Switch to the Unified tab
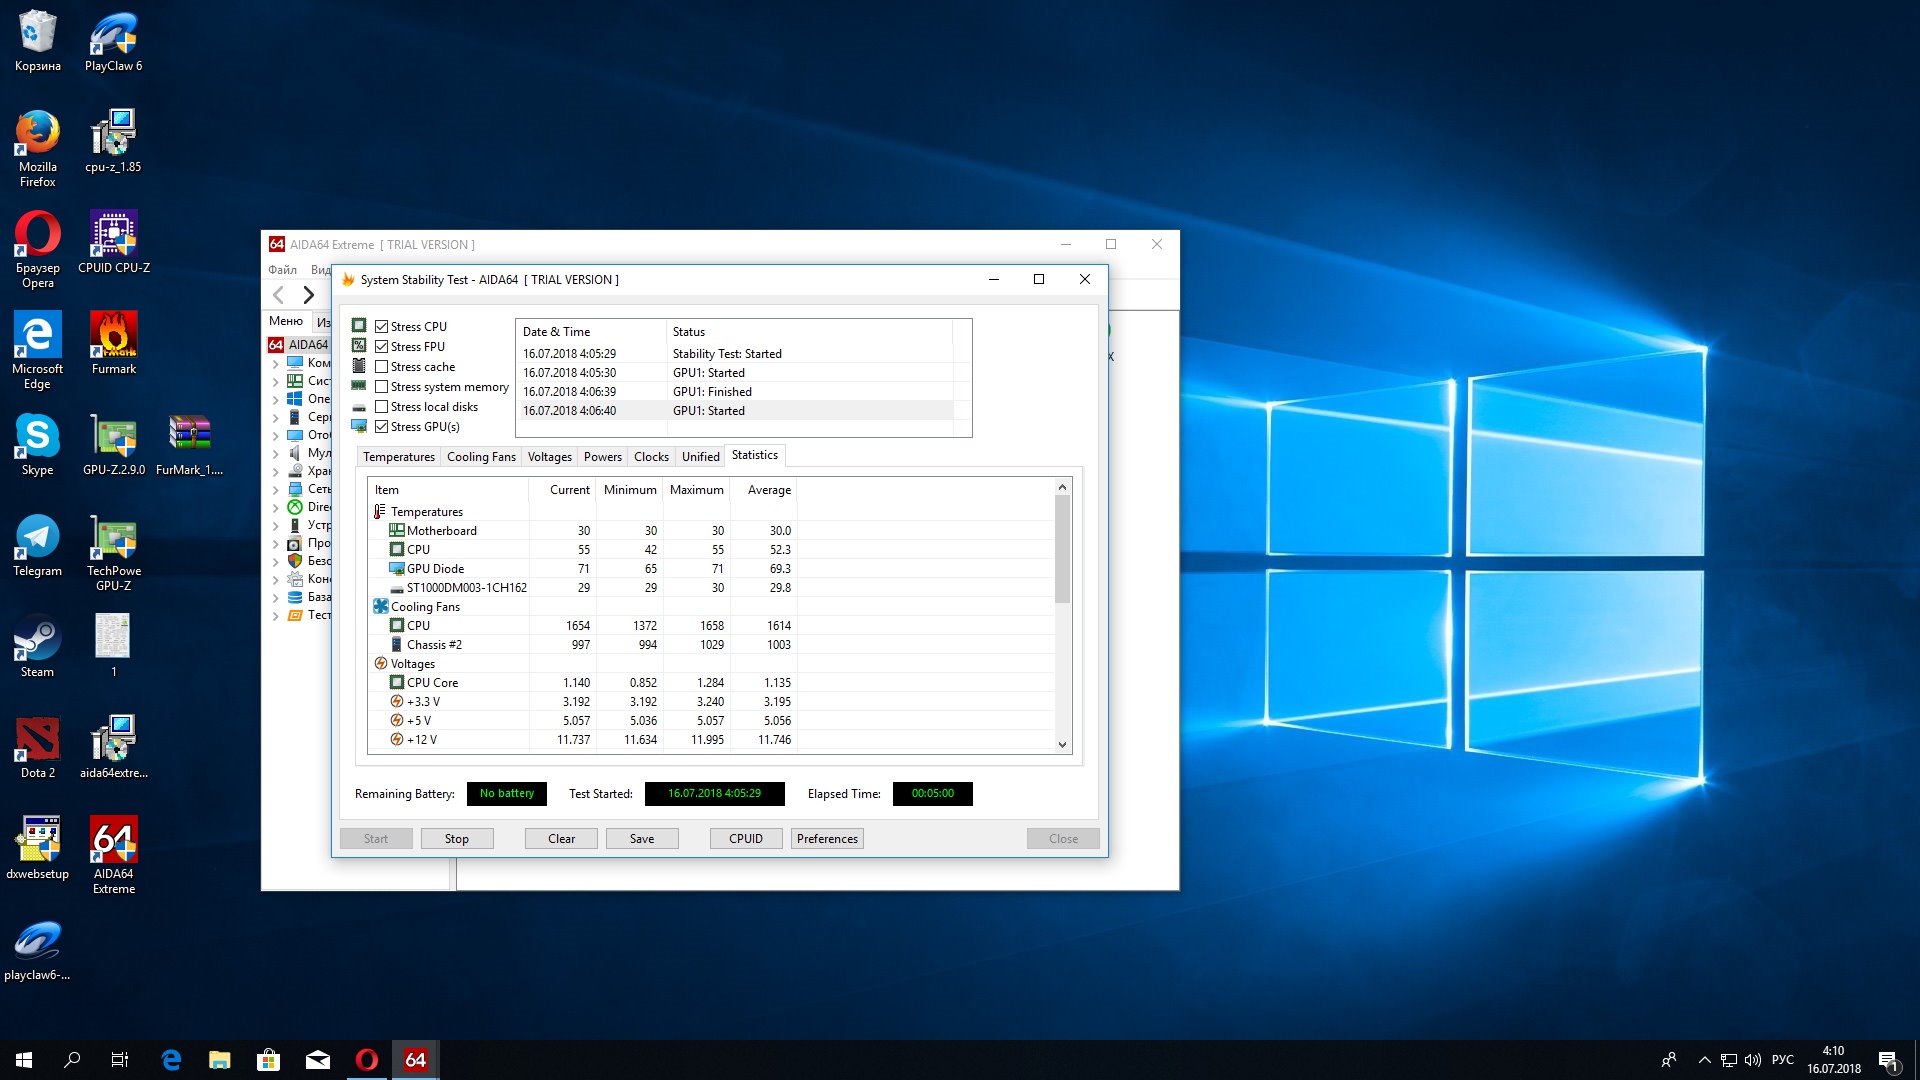Image resolution: width=1920 pixels, height=1080 pixels. point(701,457)
